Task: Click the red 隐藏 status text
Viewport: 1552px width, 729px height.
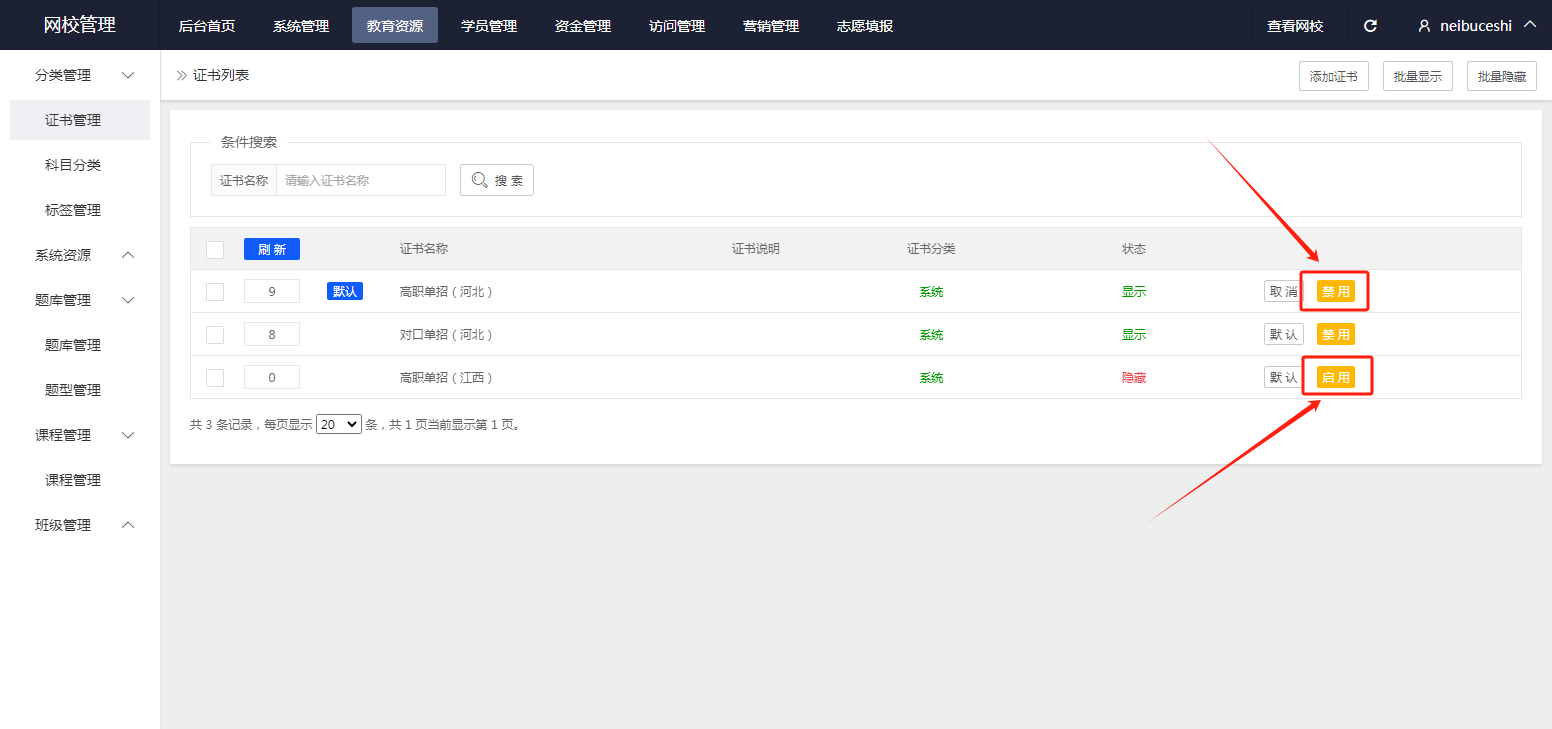Action: pyautogui.click(x=1134, y=378)
